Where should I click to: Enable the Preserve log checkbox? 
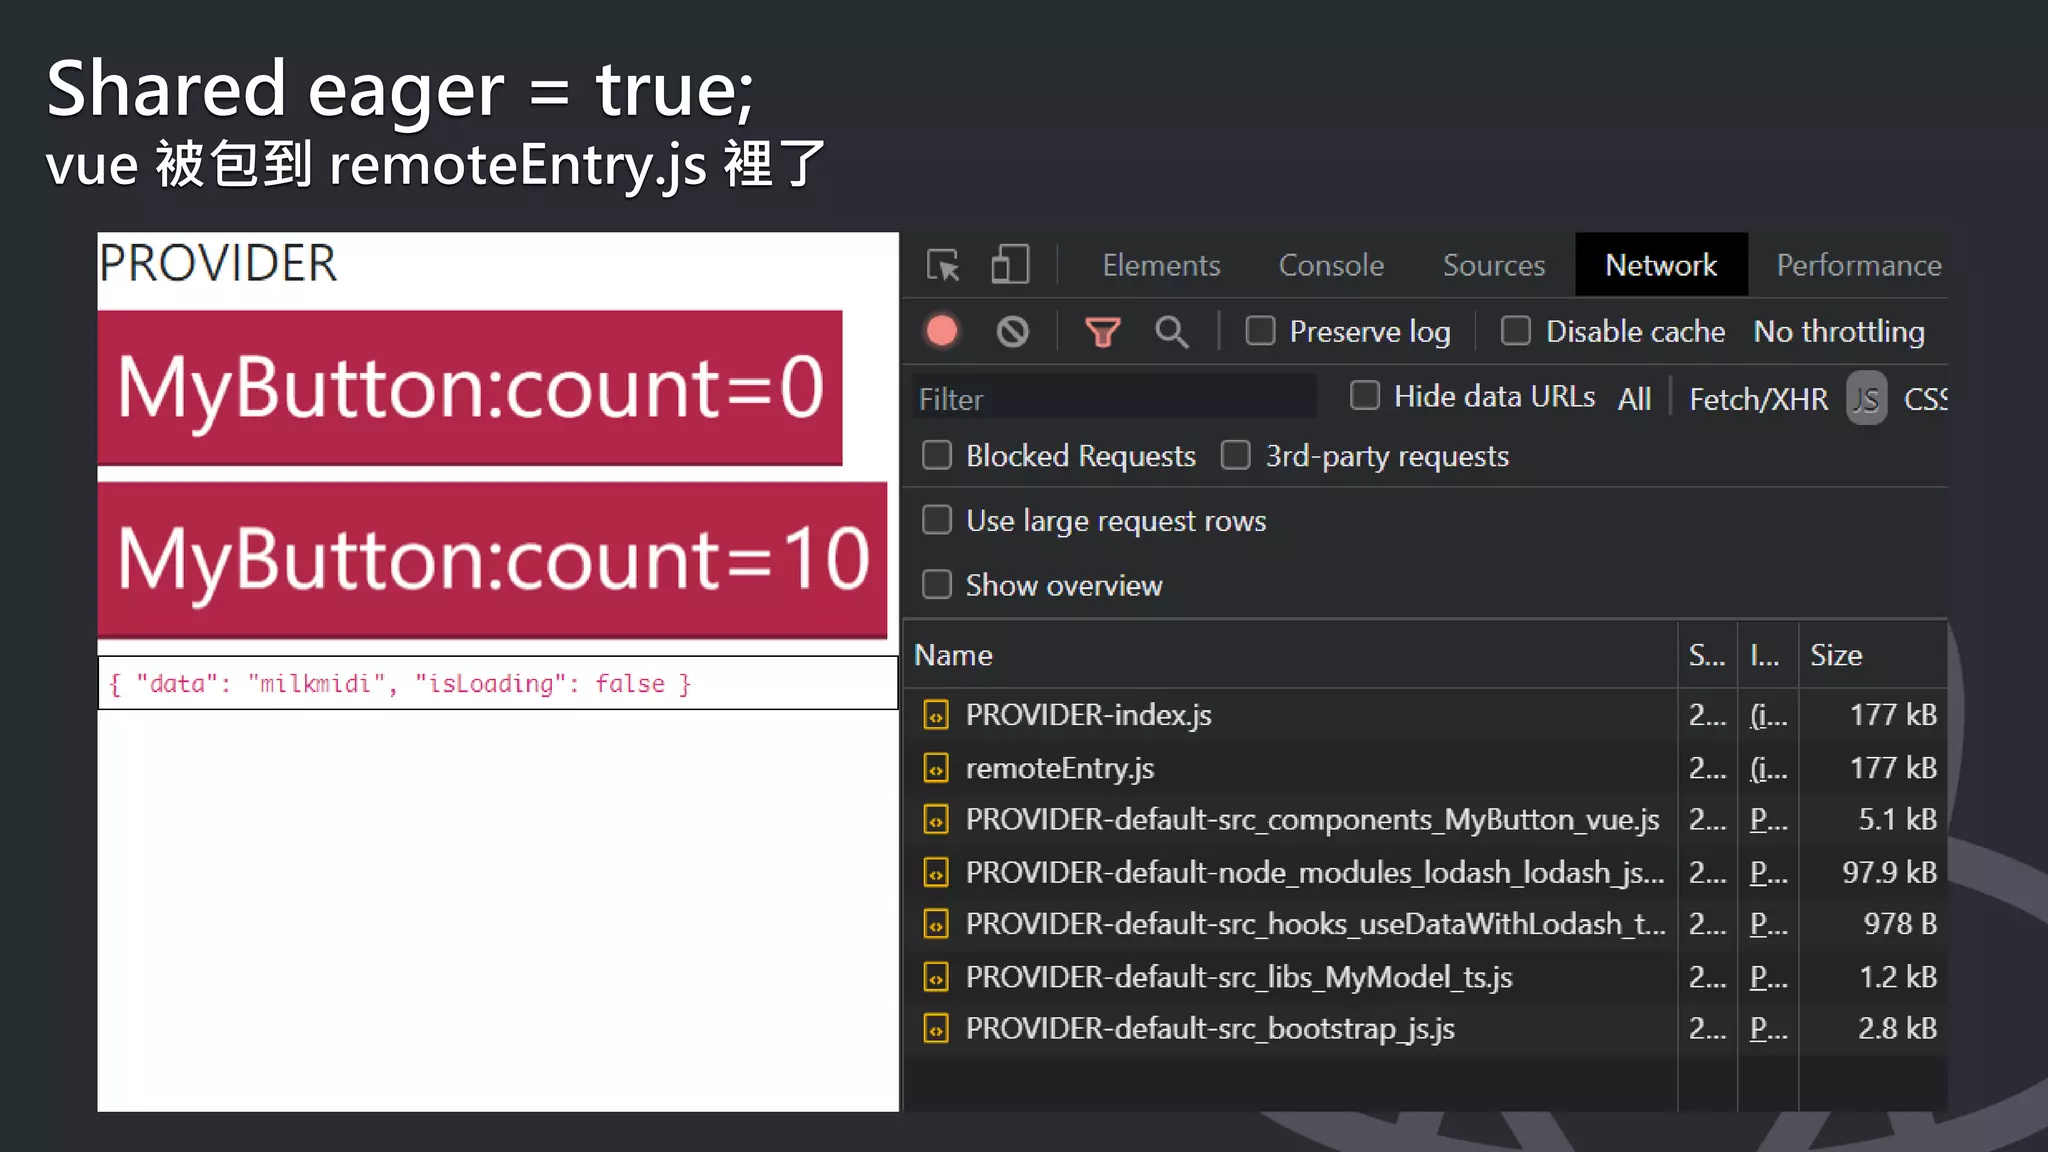[1260, 331]
